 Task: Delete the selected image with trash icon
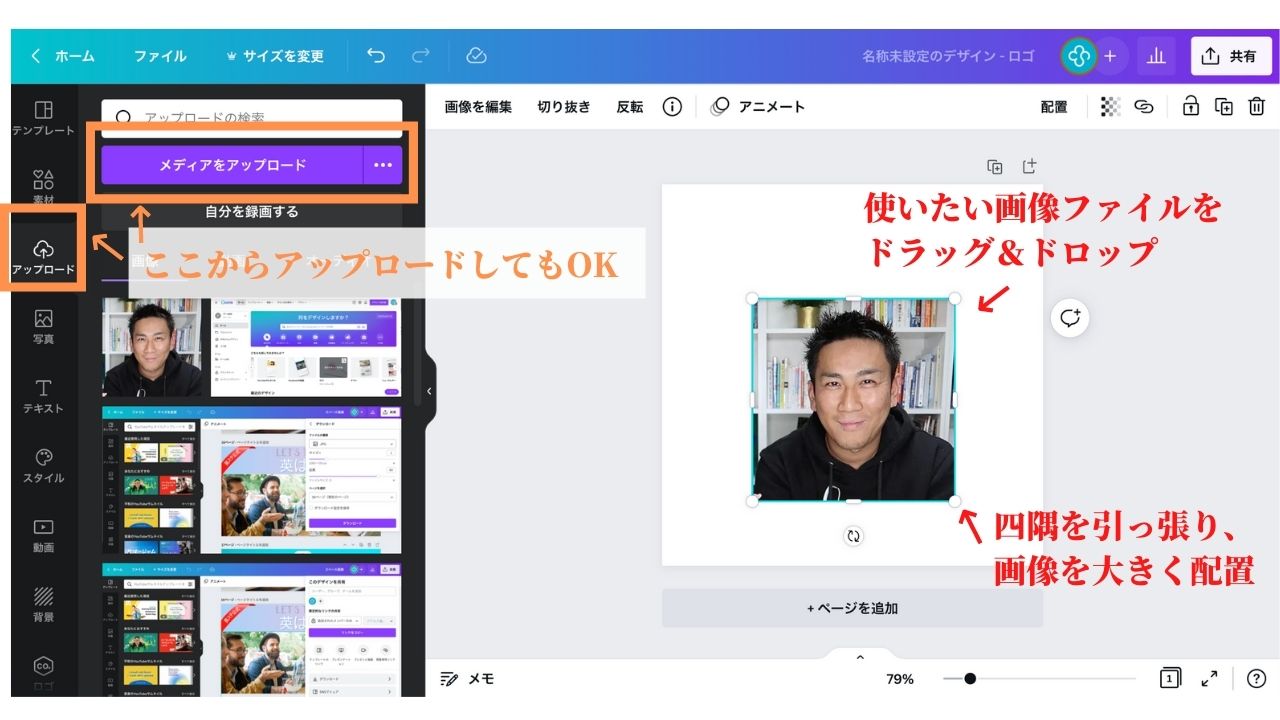(x=1257, y=107)
